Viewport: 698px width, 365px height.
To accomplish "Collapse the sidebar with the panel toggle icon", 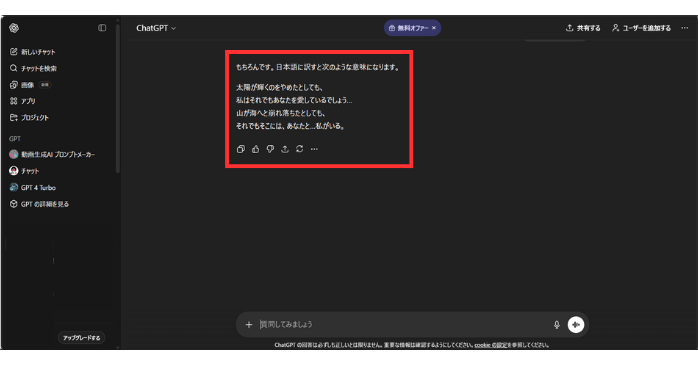I will [102, 28].
